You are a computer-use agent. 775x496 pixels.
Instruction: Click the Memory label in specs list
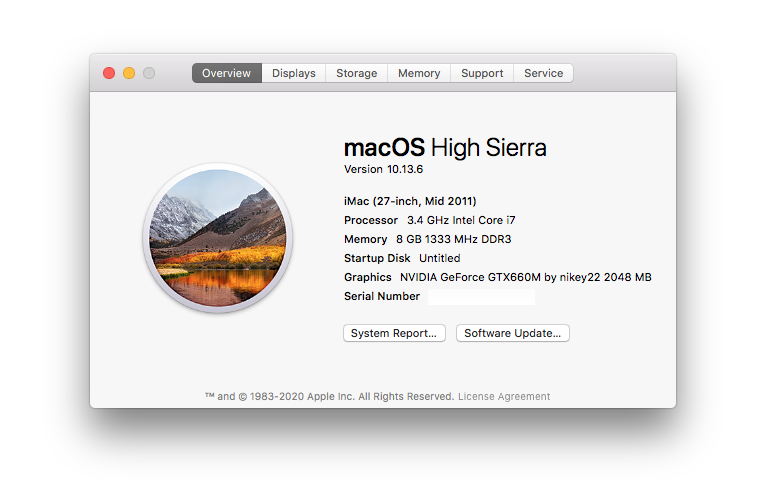[365, 239]
